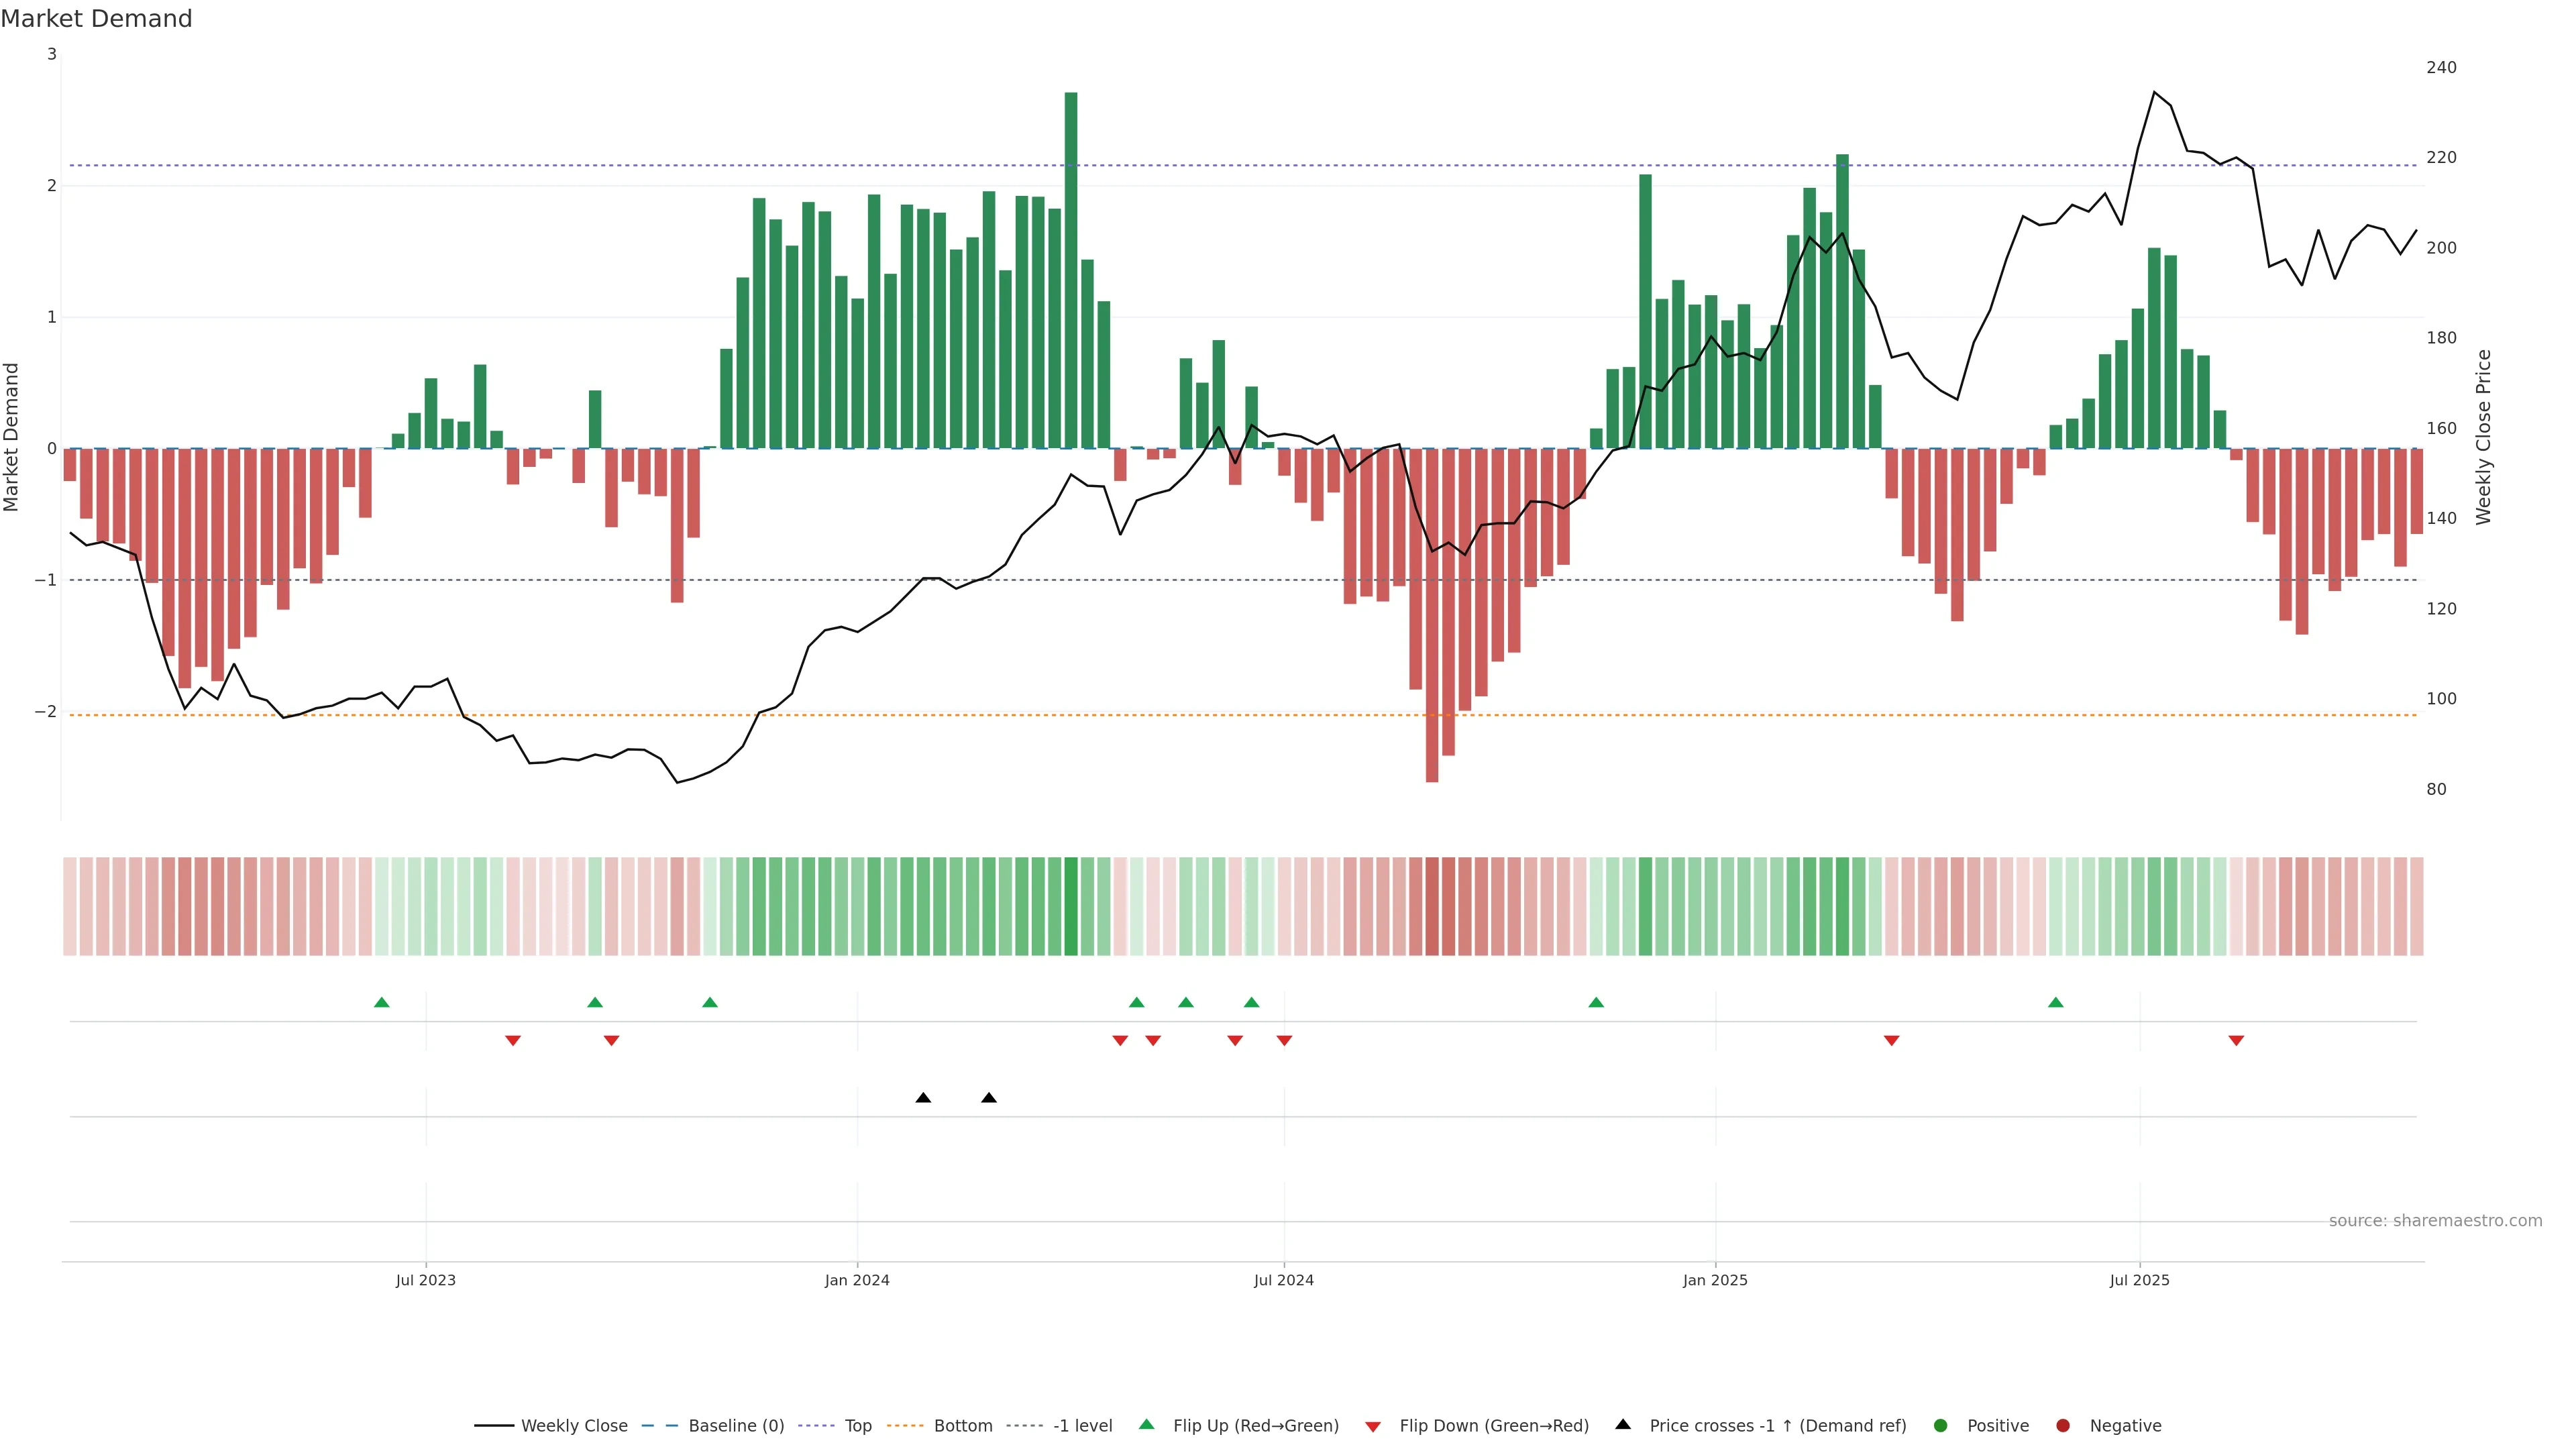
Task: Click the Market Demand chart title
Action: pyautogui.click(x=96, y=19)
